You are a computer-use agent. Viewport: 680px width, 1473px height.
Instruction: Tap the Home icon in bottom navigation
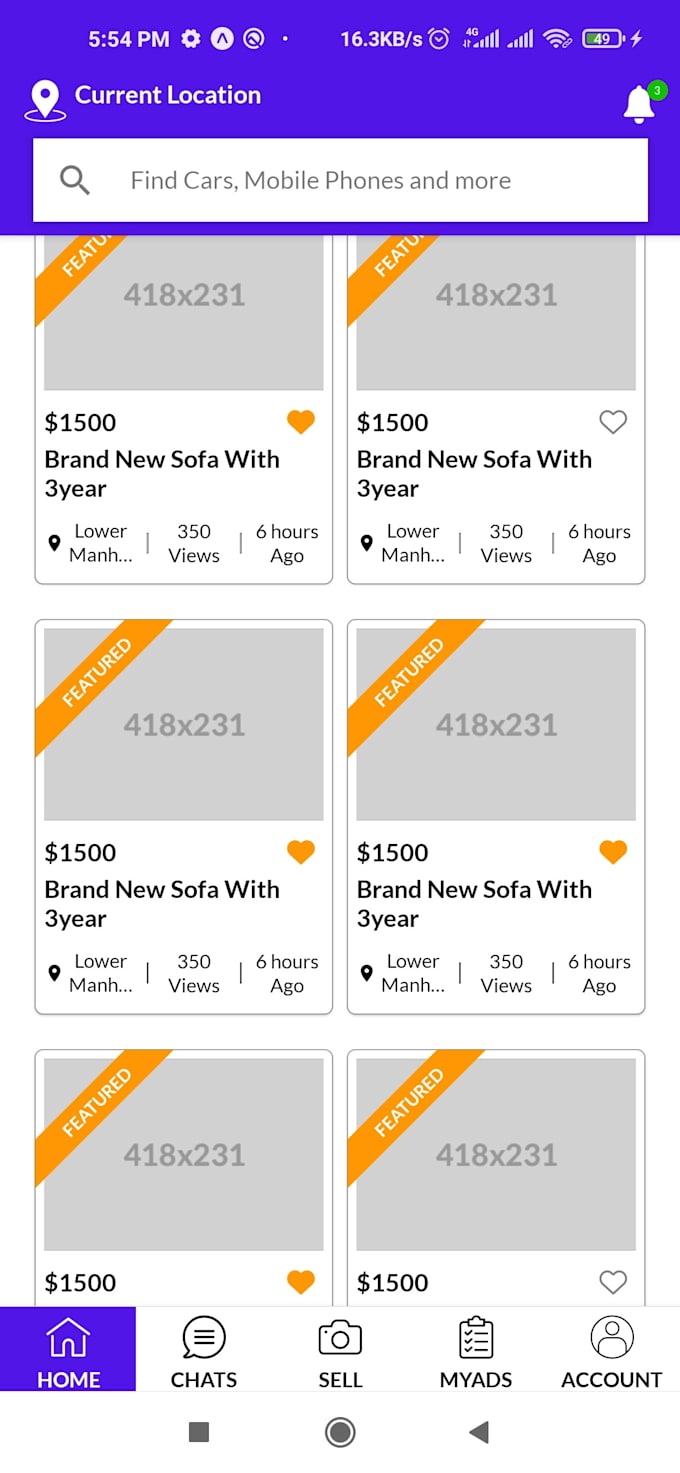(x=67, y=1337)
